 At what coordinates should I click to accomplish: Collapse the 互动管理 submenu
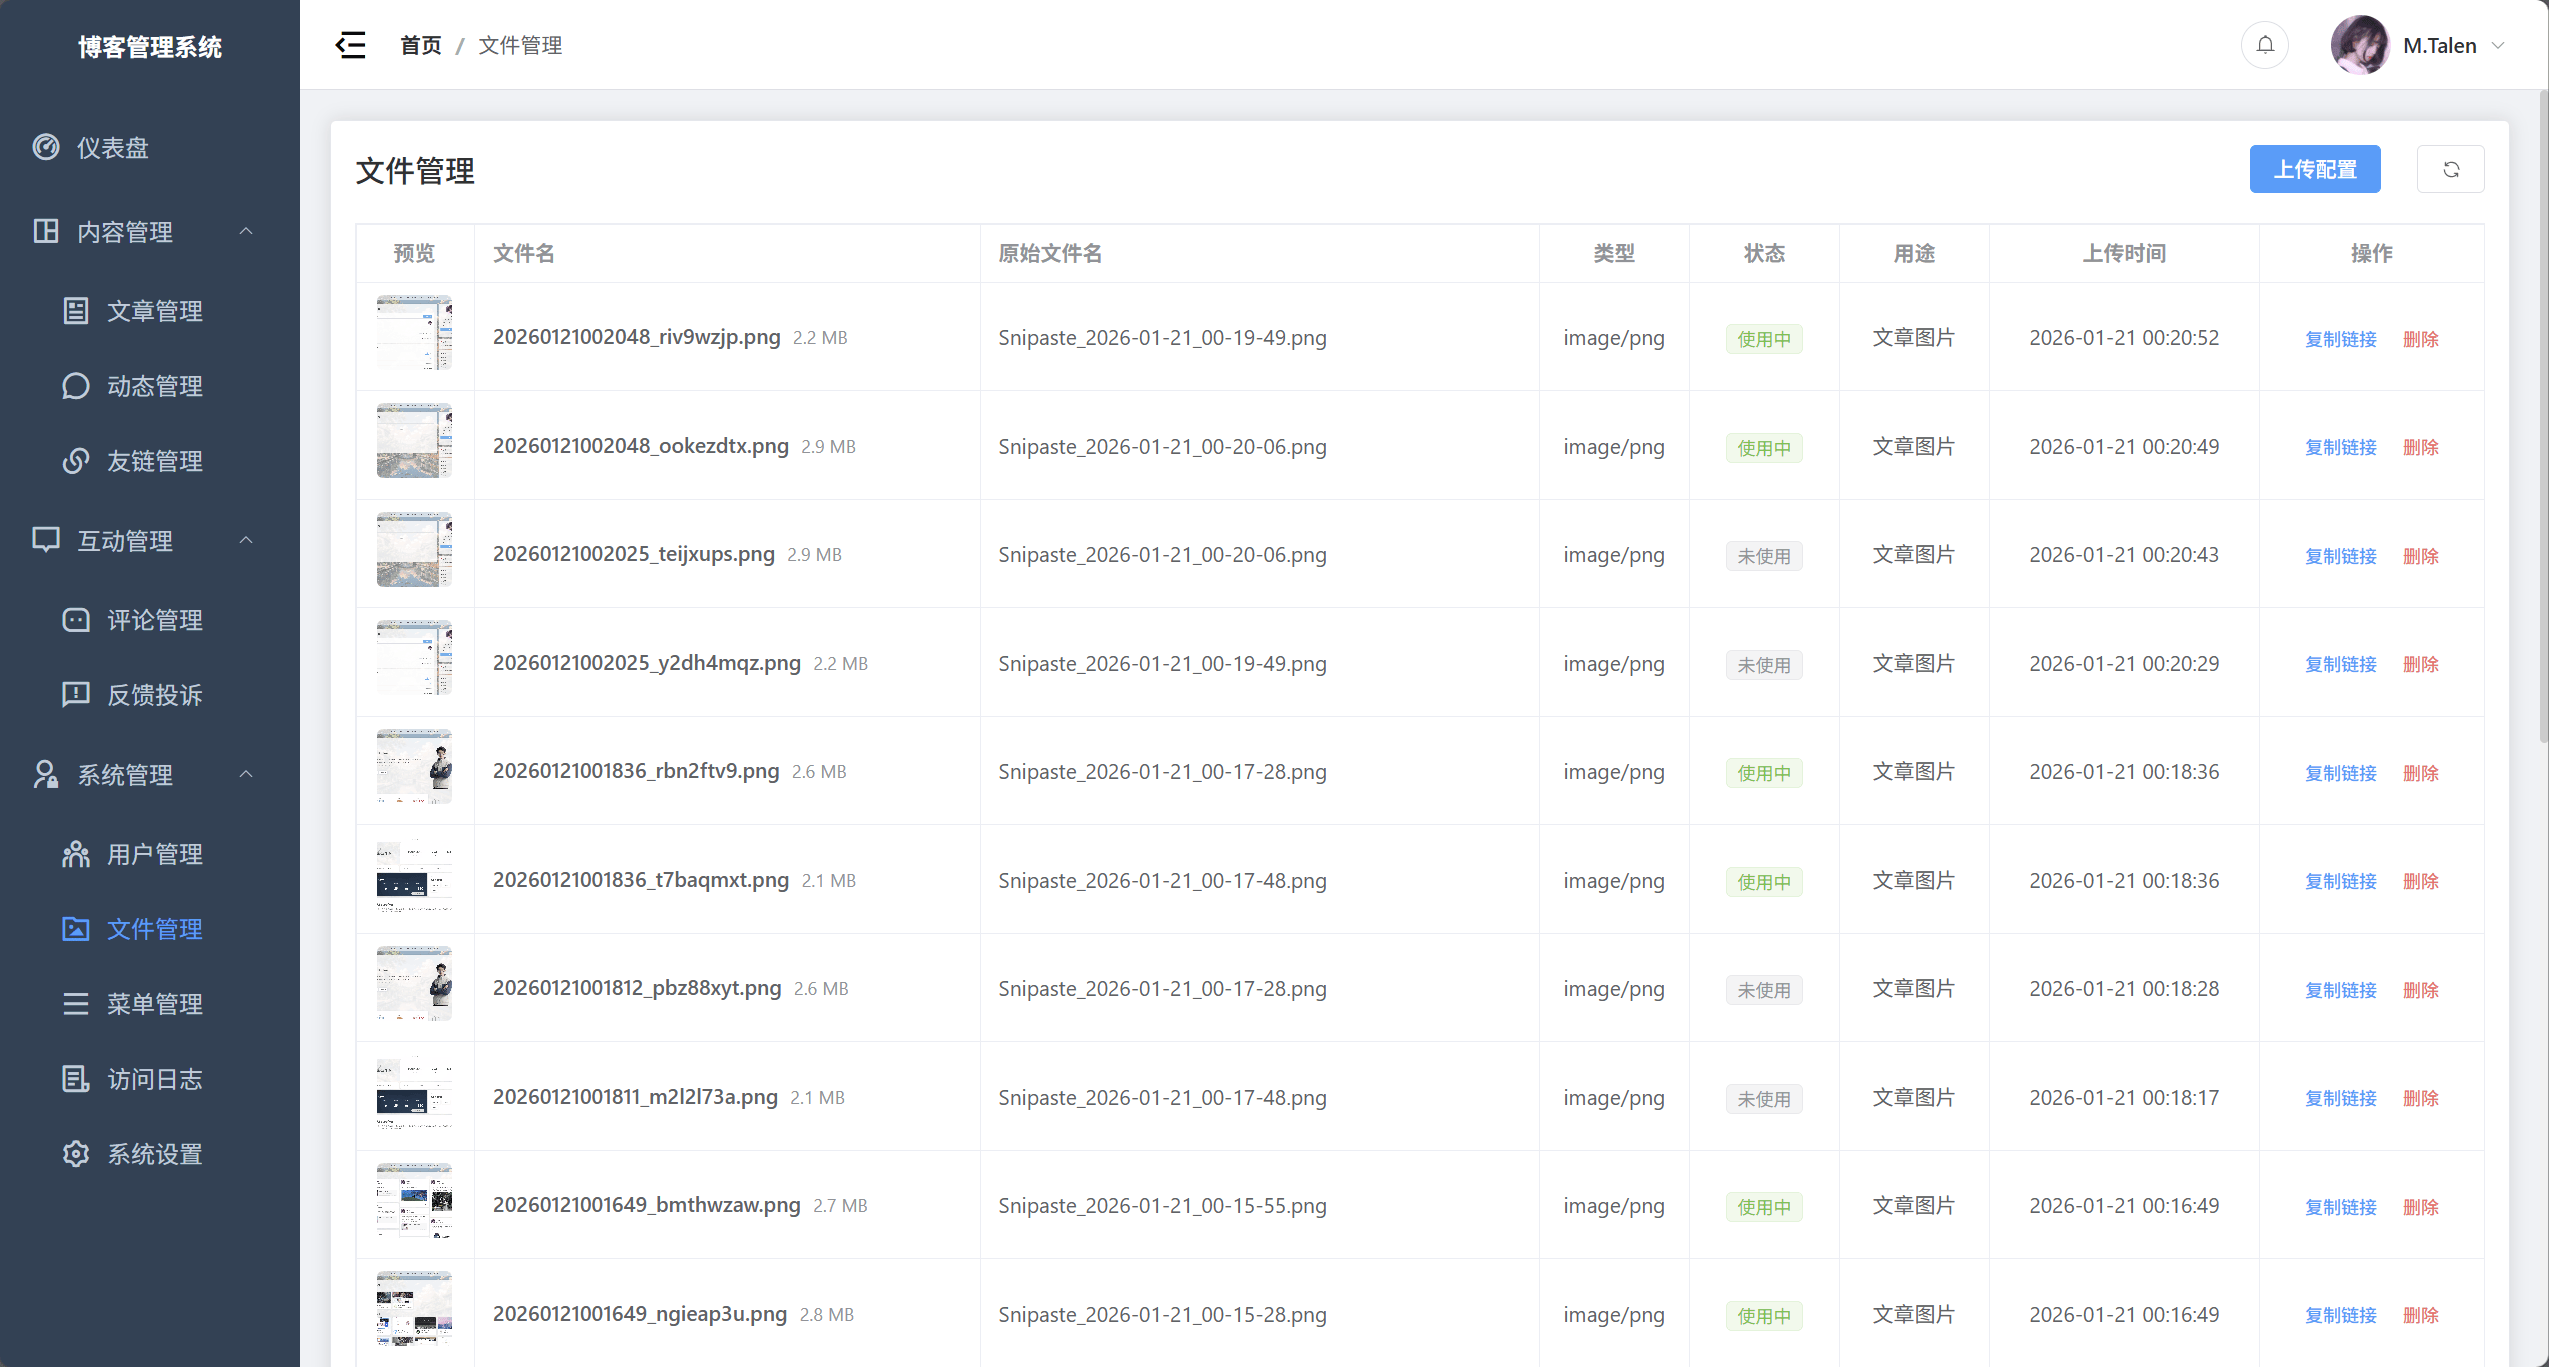[246, 541]
